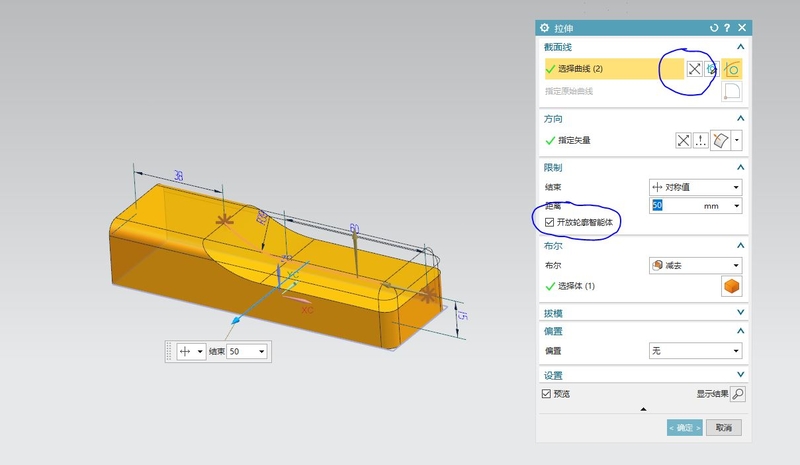Expand the collapsed 拔模 section
Viewport: 800px width, 465px height.
point(740,313)
